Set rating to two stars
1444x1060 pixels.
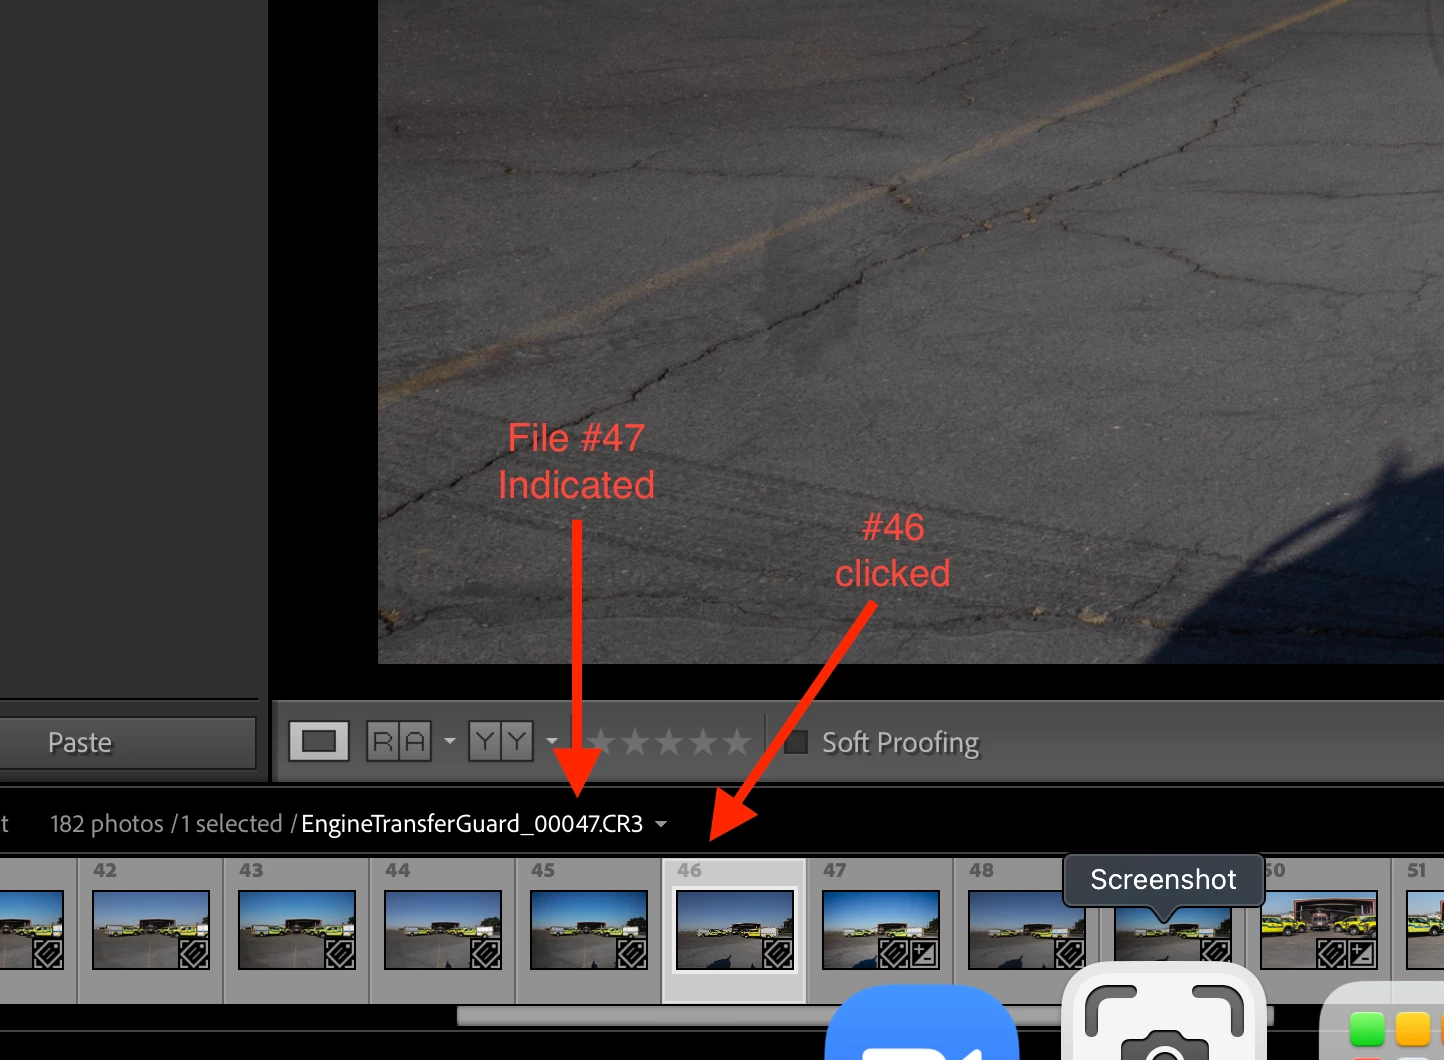[x=635, y=742]
